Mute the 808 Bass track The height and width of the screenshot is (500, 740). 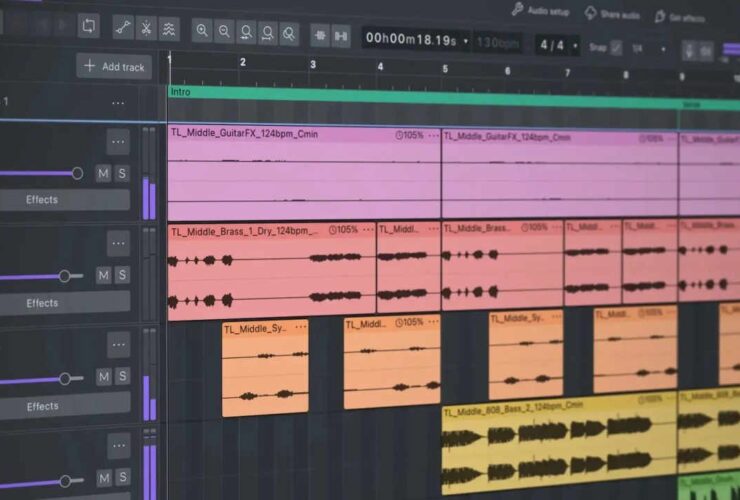105,478
